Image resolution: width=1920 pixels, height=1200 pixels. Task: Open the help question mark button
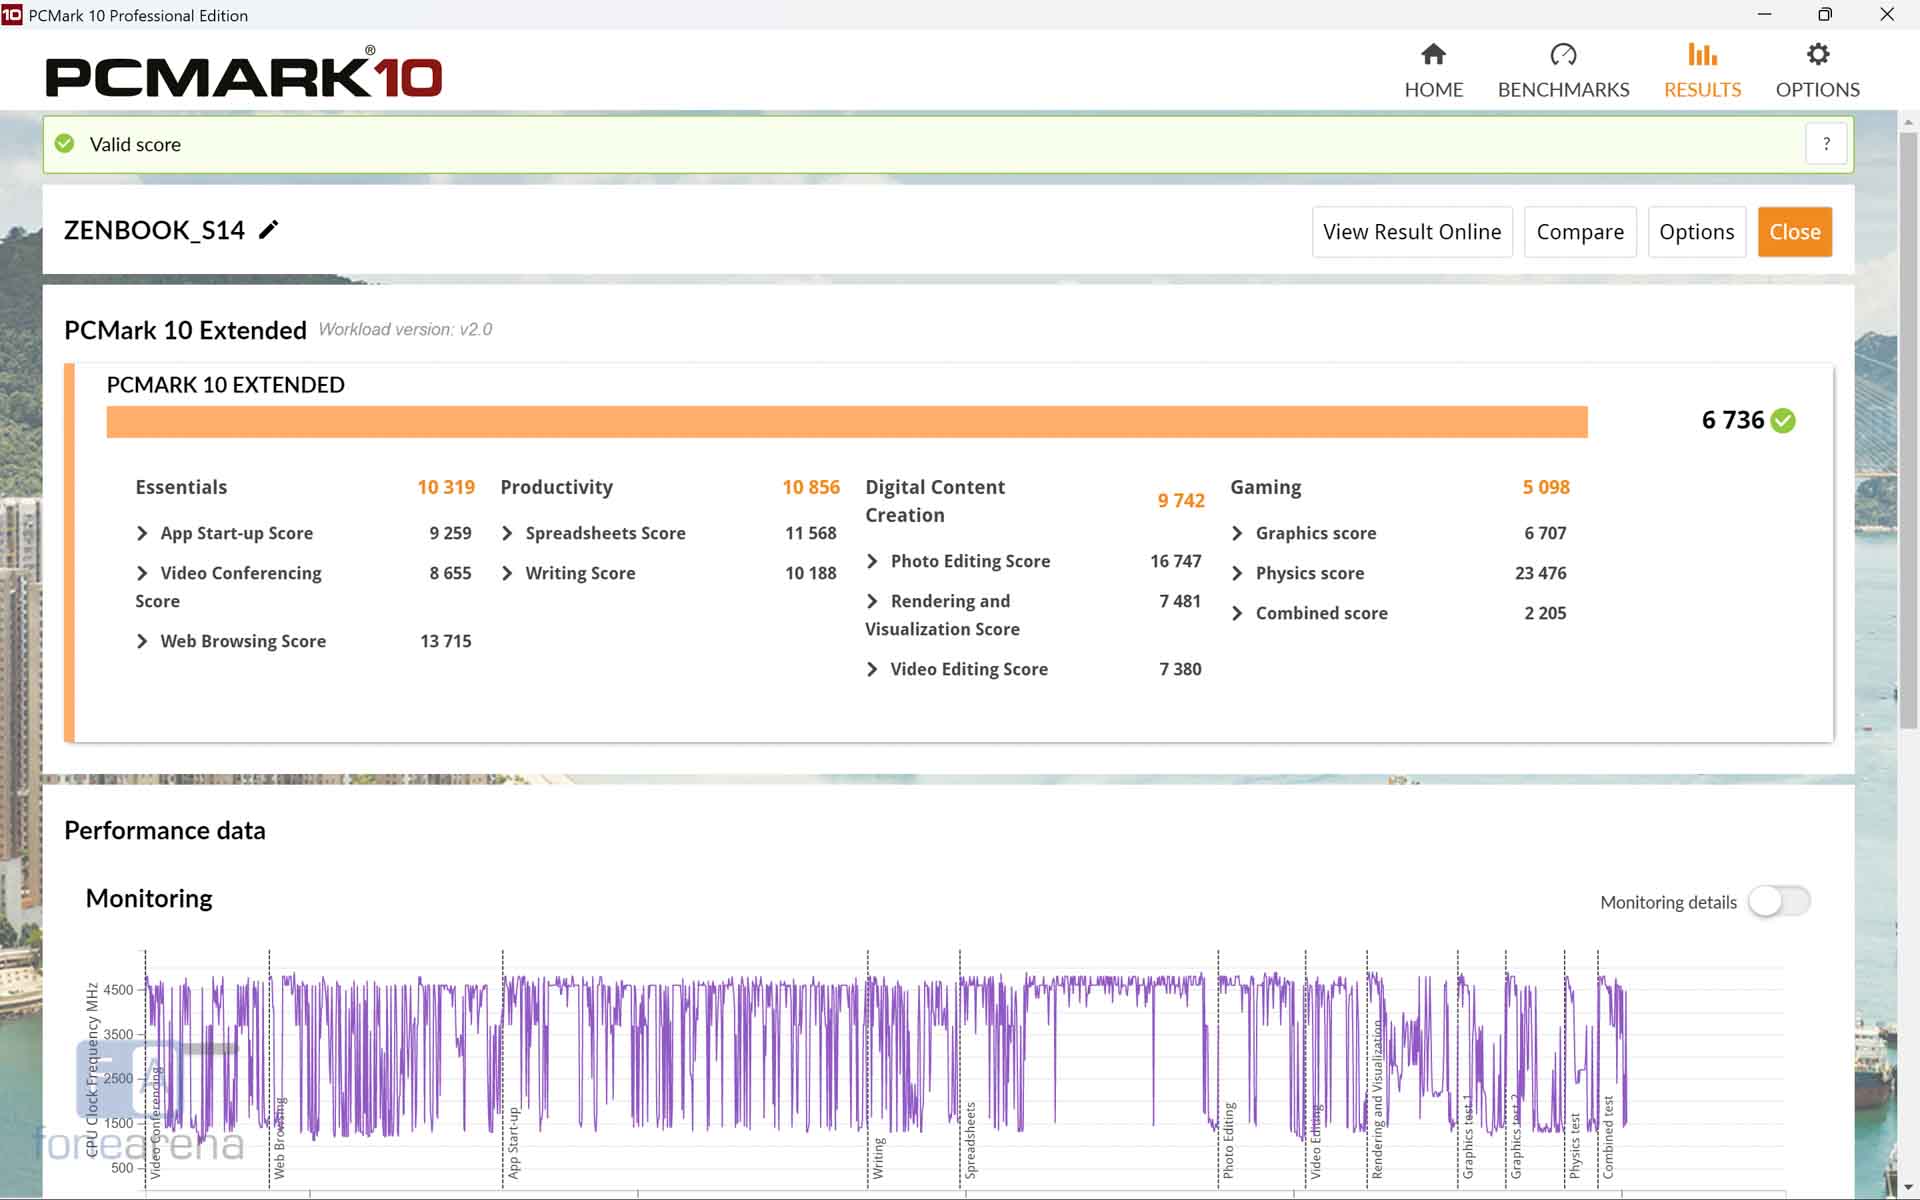tap(1826, 144)
